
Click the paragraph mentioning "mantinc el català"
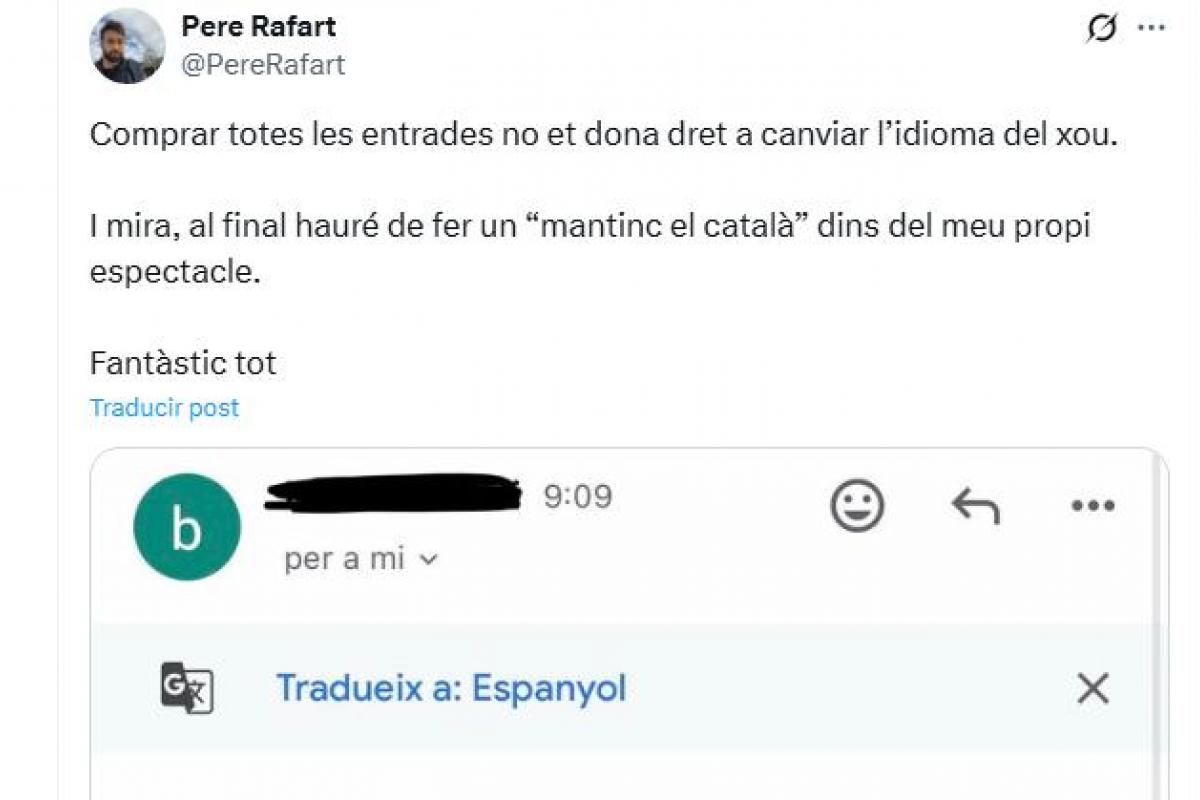[x=588, y=247]
